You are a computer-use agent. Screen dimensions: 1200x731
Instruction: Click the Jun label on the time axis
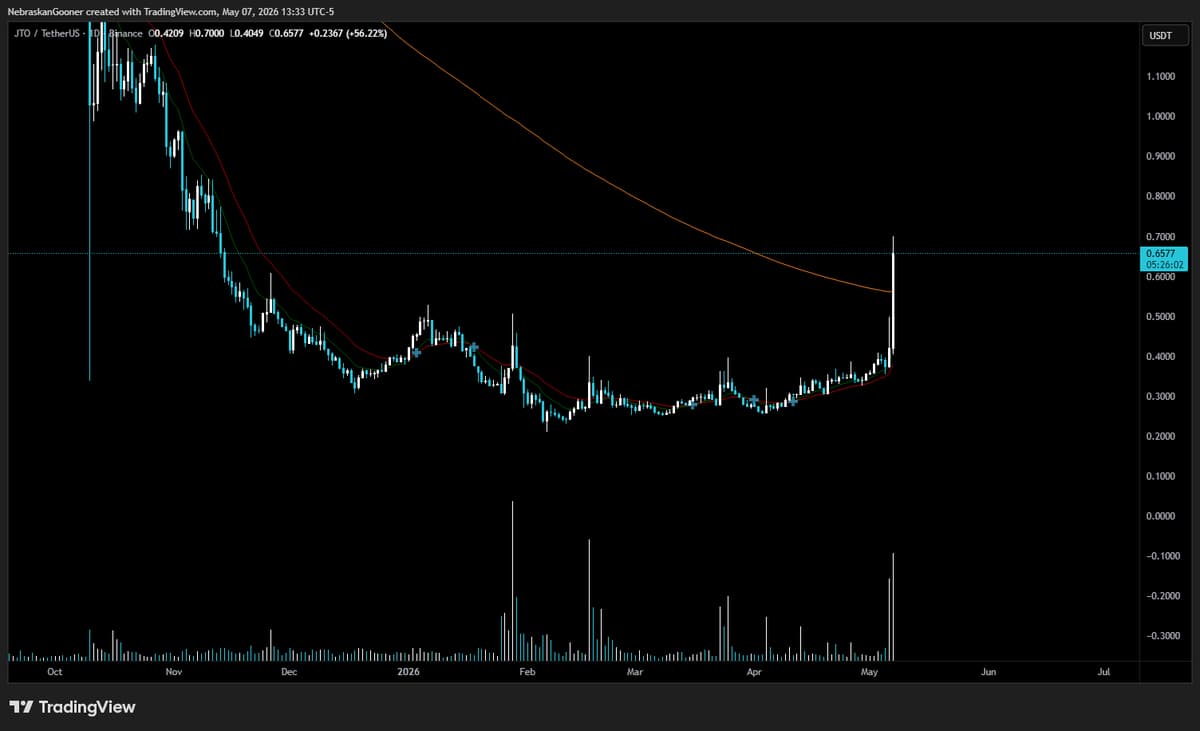(x=988, y=673)
